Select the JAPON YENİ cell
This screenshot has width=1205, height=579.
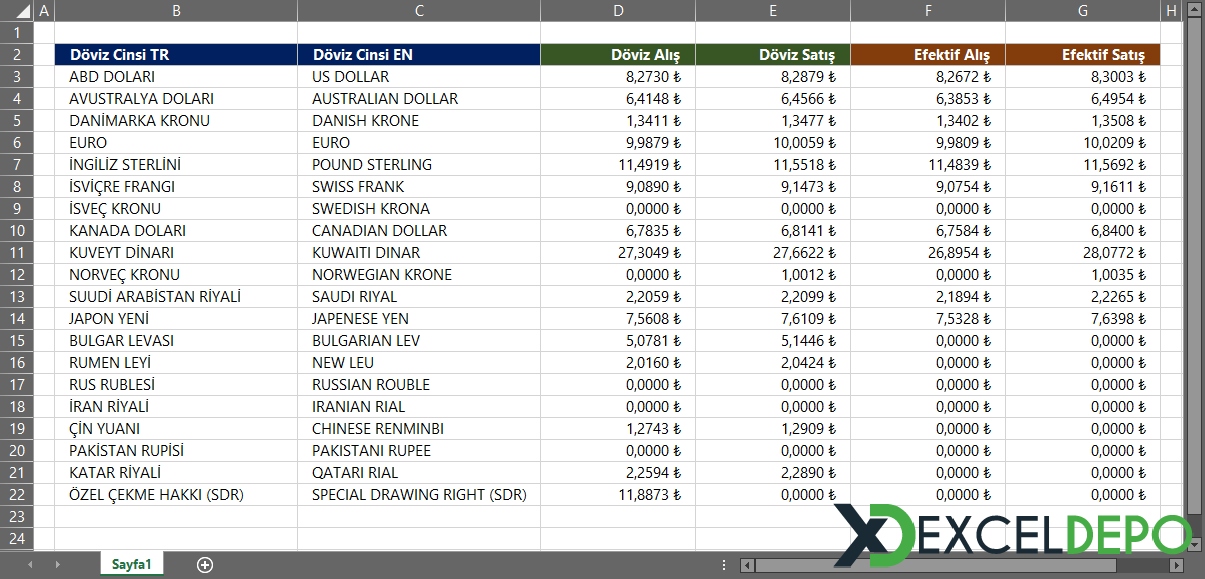(176, 319)
